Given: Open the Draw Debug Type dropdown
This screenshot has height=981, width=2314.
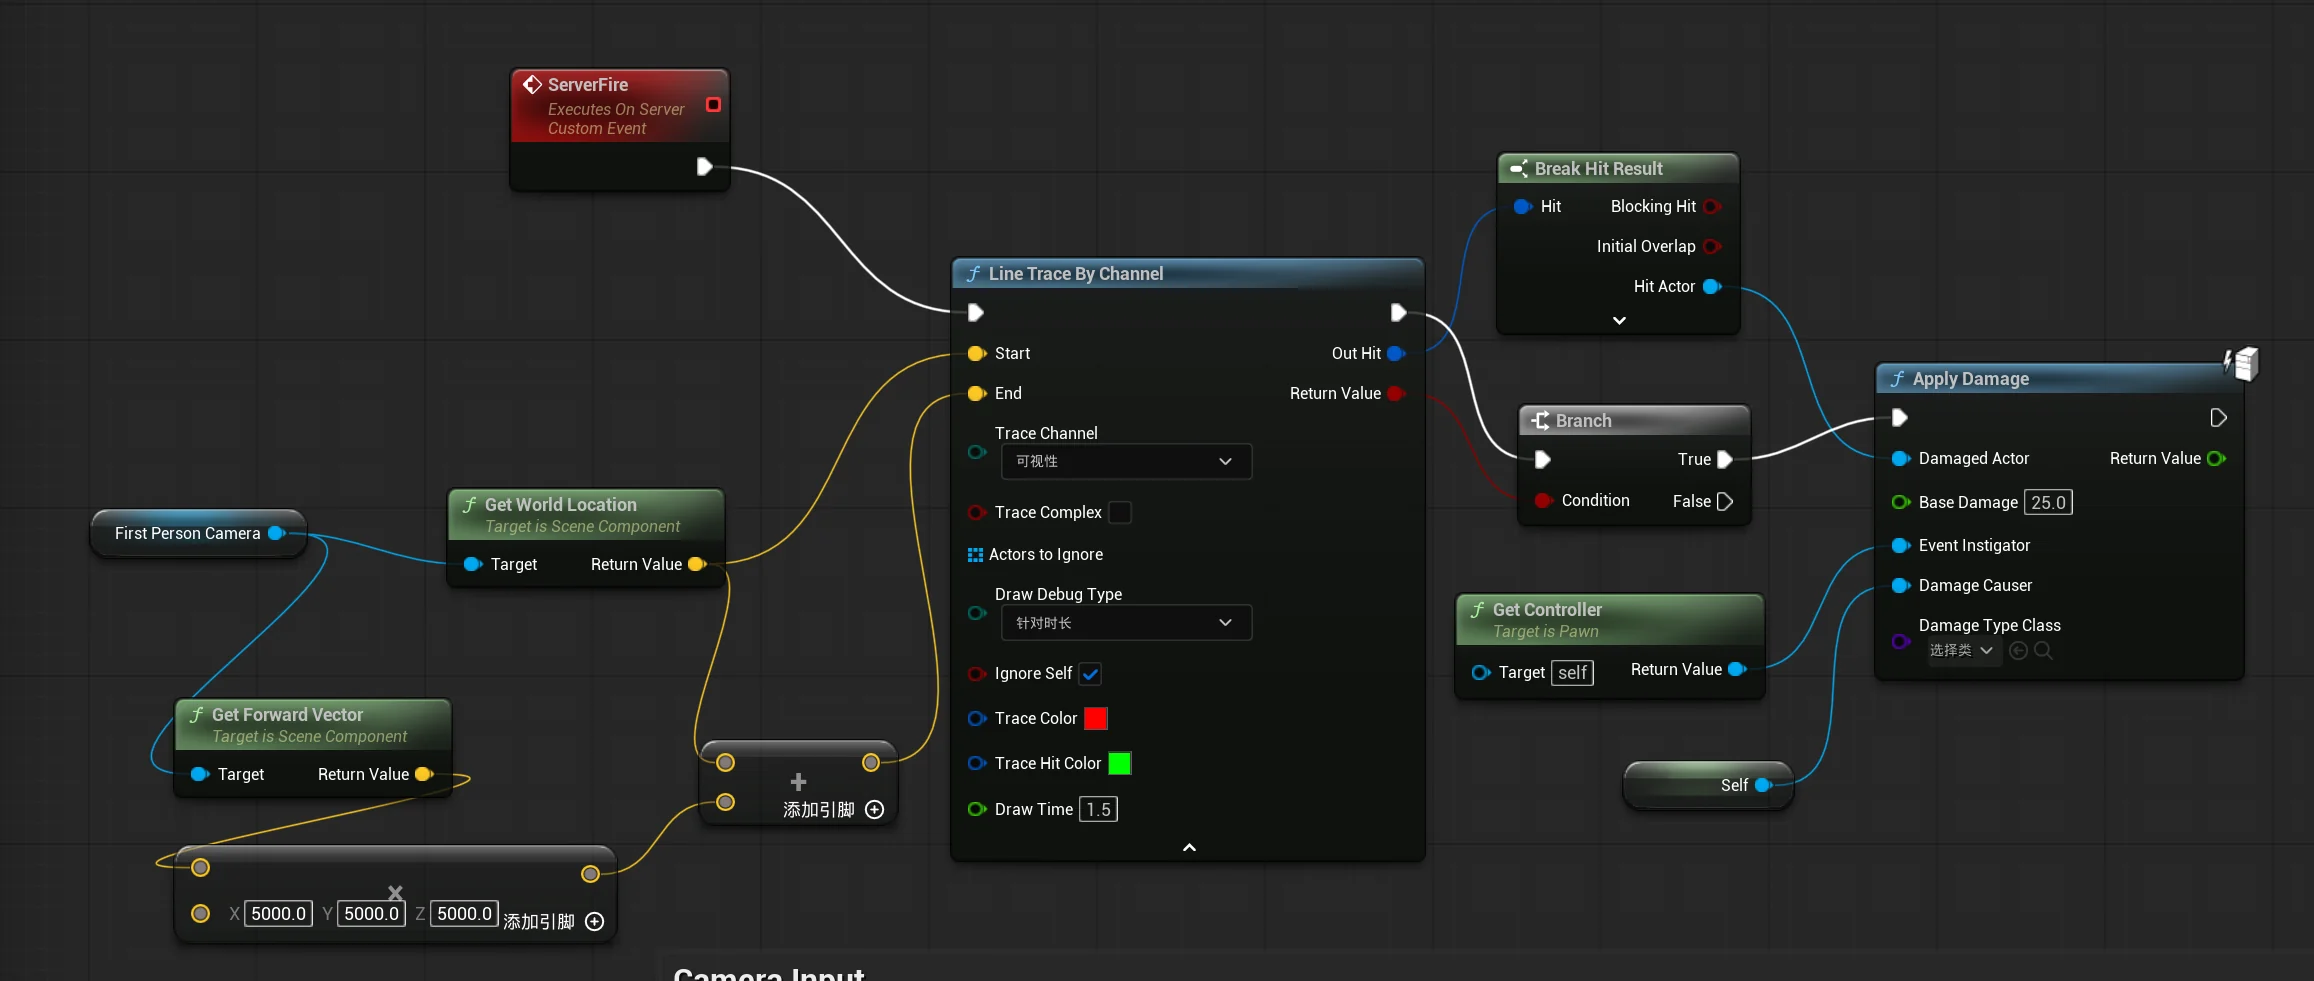Looking at the screenshot, I should tap(1126, 622).
